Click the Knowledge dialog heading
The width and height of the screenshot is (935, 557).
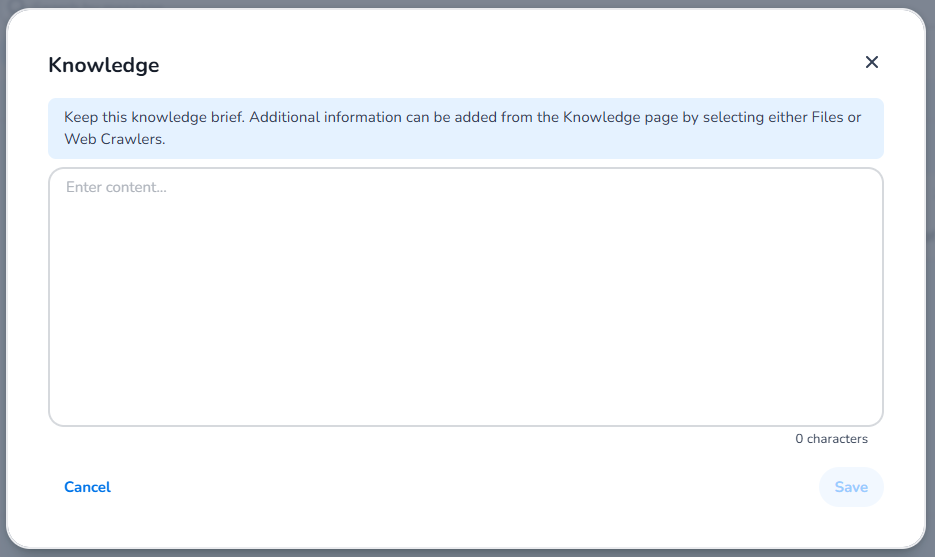coord(104,66)
